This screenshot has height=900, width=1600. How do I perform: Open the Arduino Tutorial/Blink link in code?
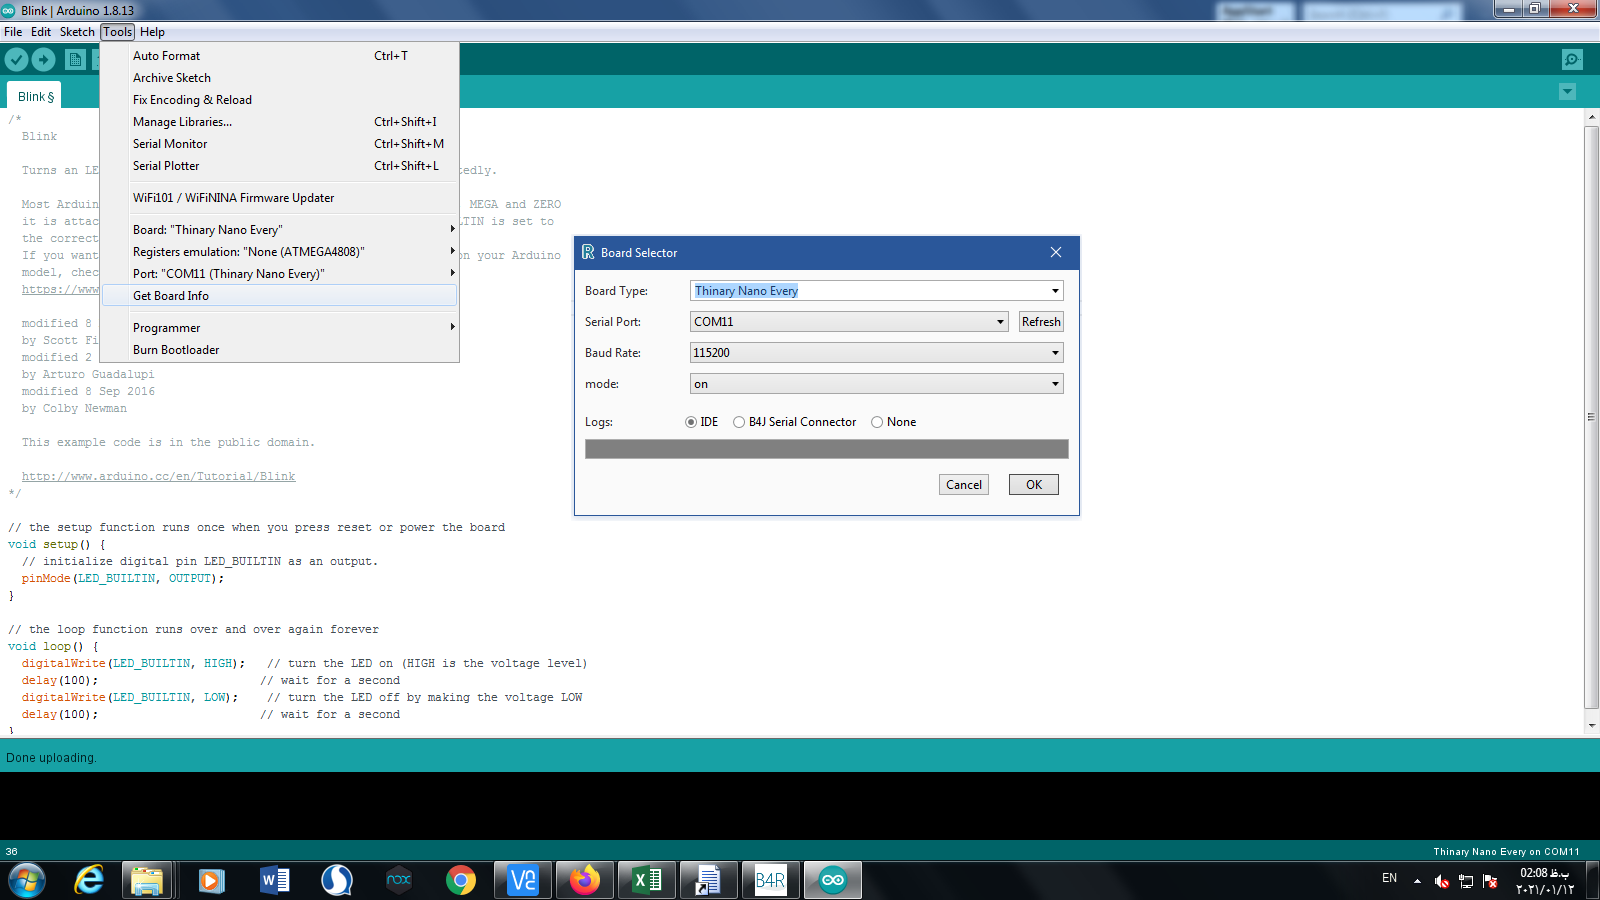point(159,477)
